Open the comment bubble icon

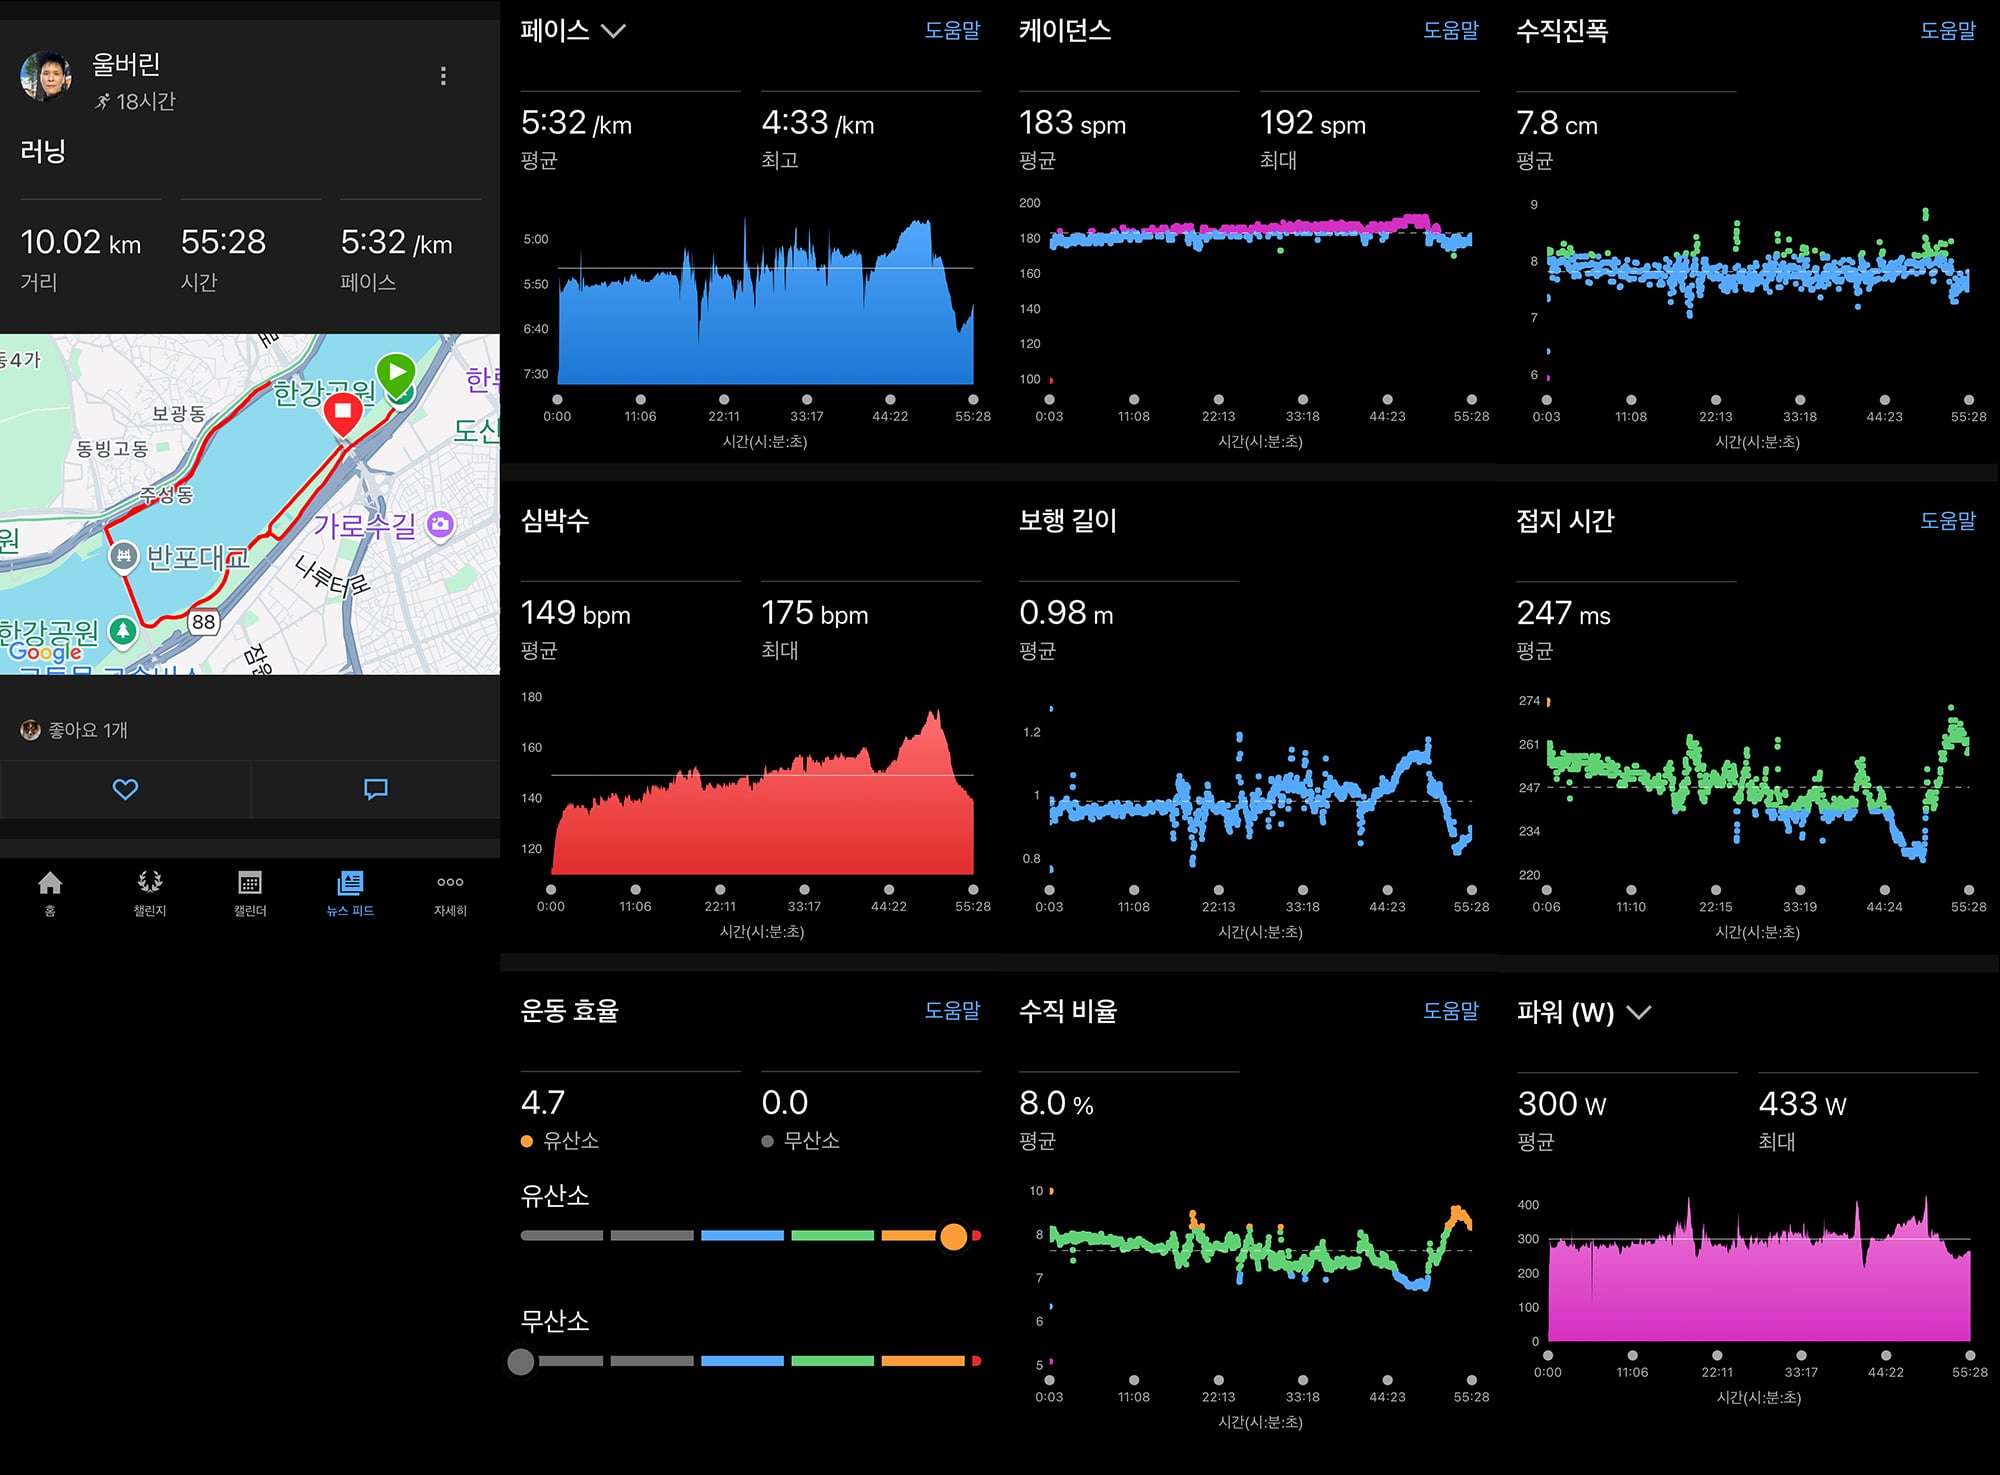[376, 789]
